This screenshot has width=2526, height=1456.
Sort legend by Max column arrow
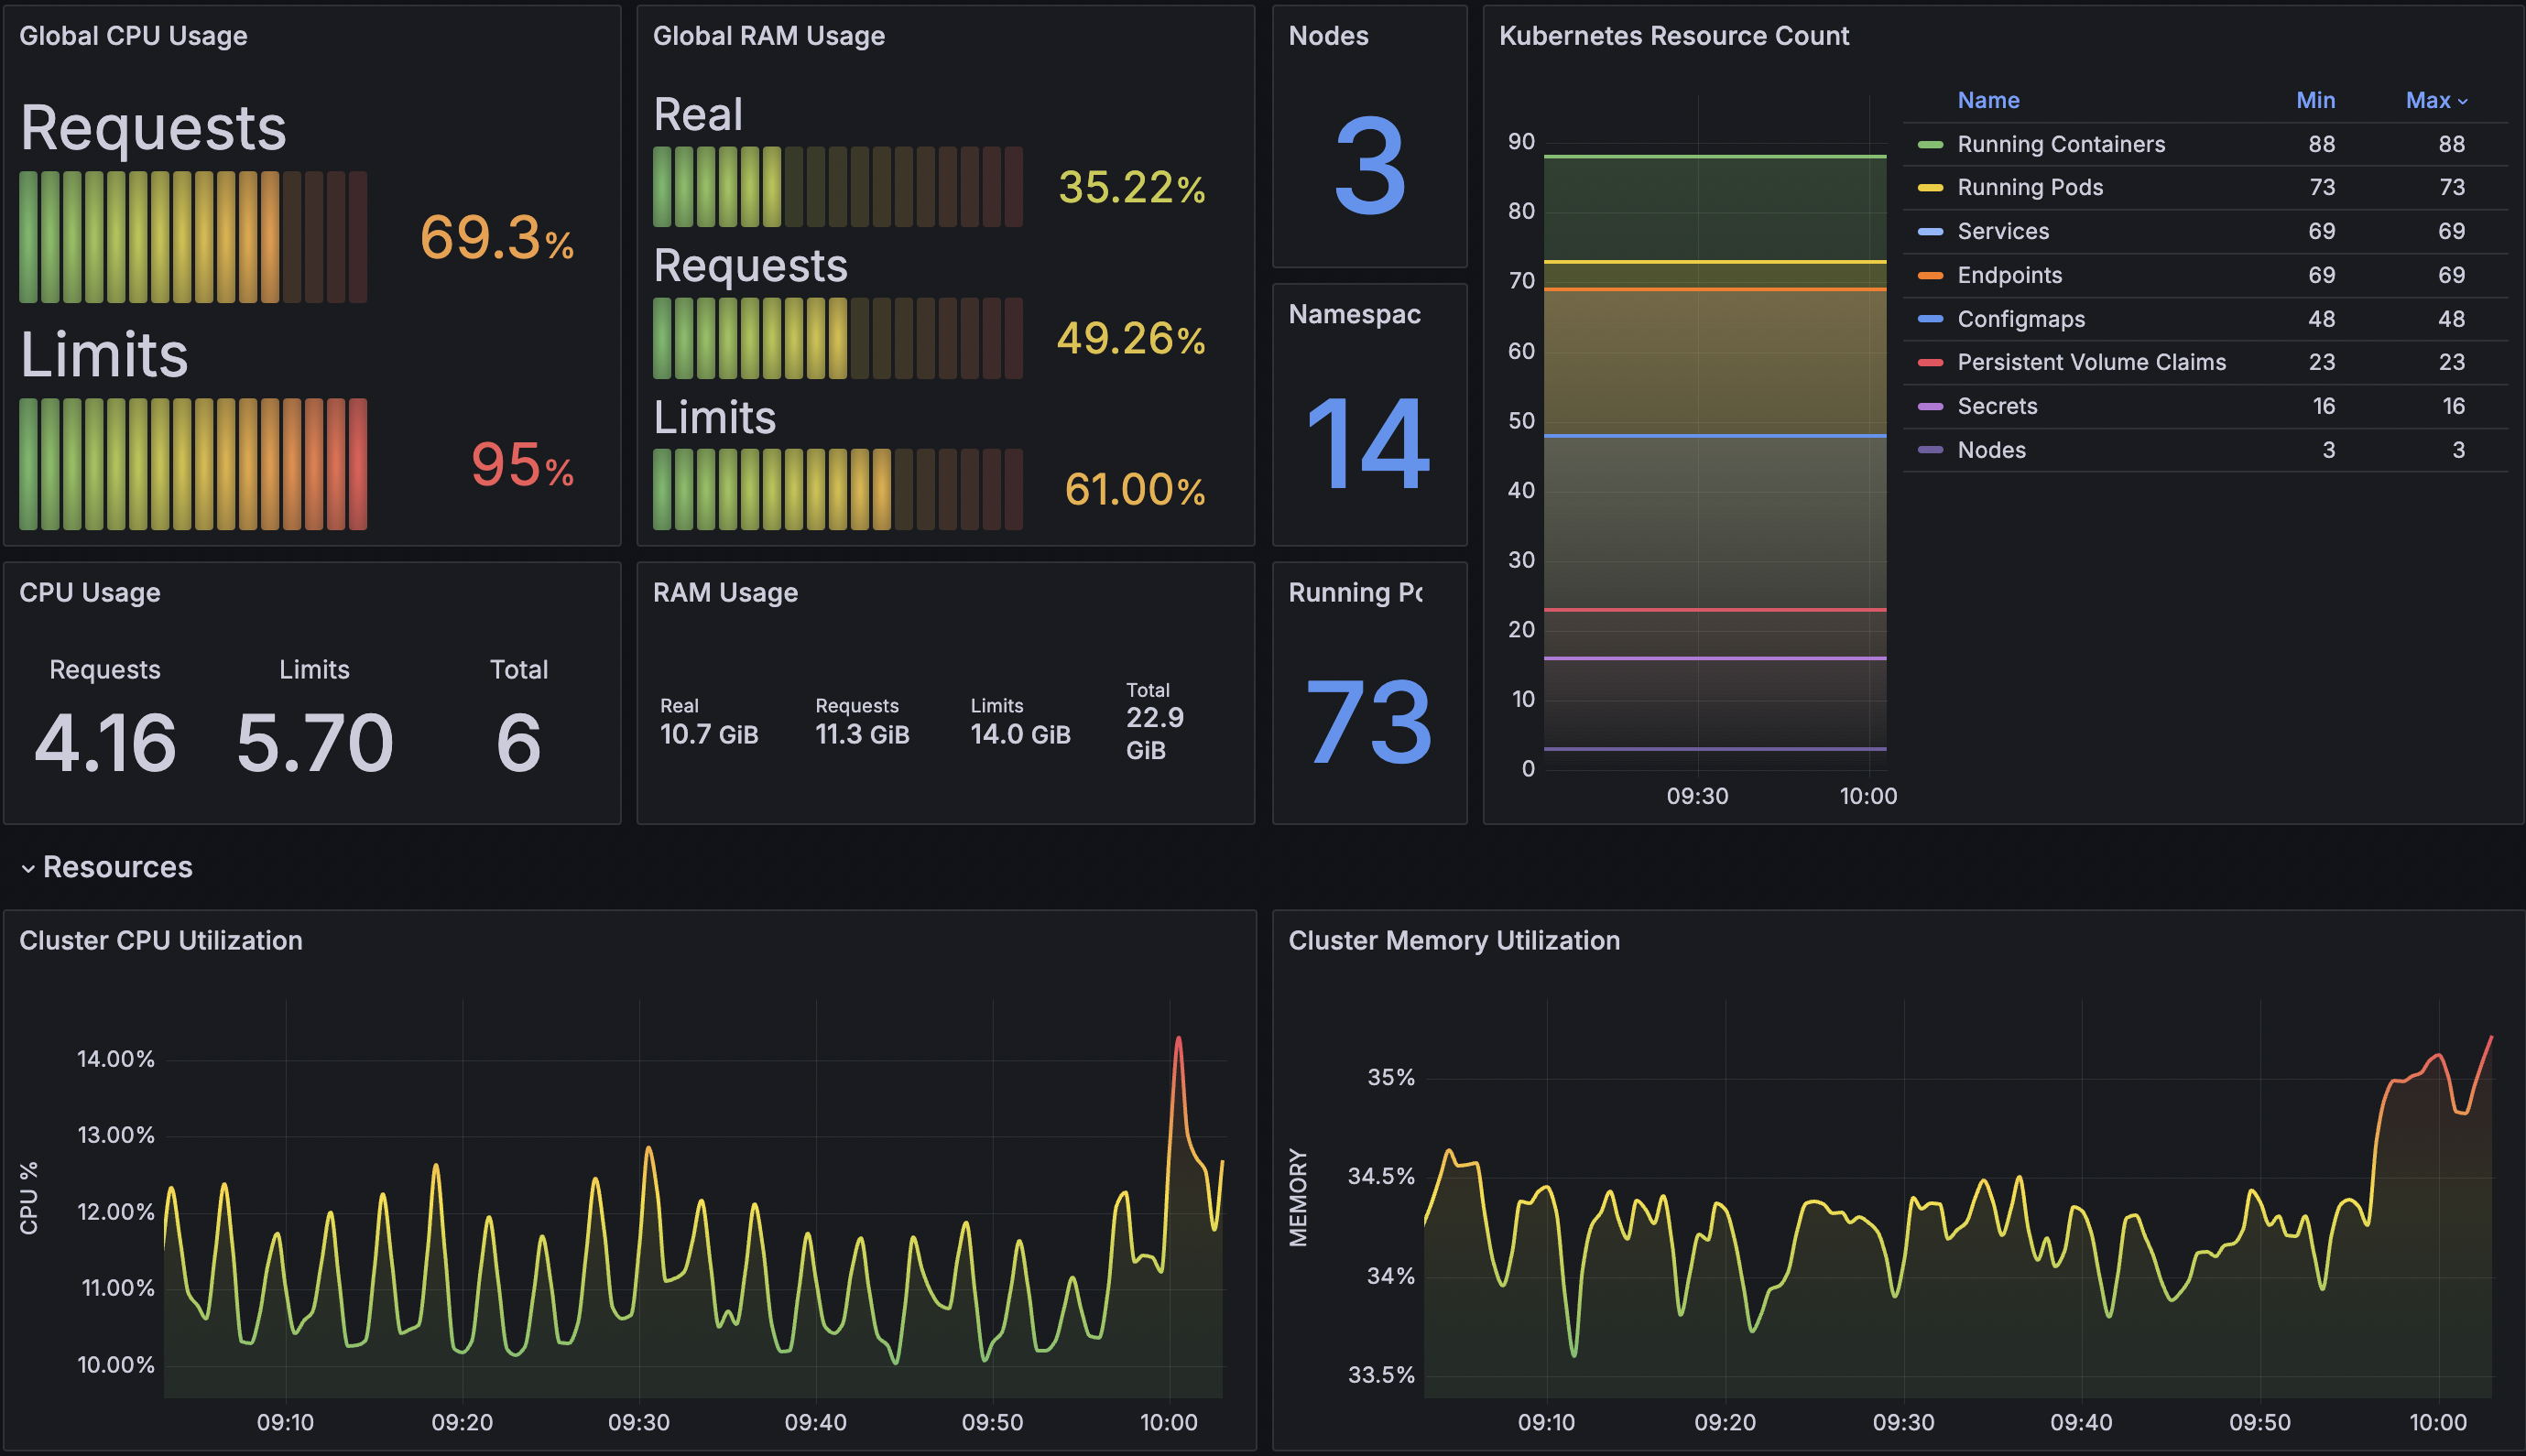(x=2462, y=101)
